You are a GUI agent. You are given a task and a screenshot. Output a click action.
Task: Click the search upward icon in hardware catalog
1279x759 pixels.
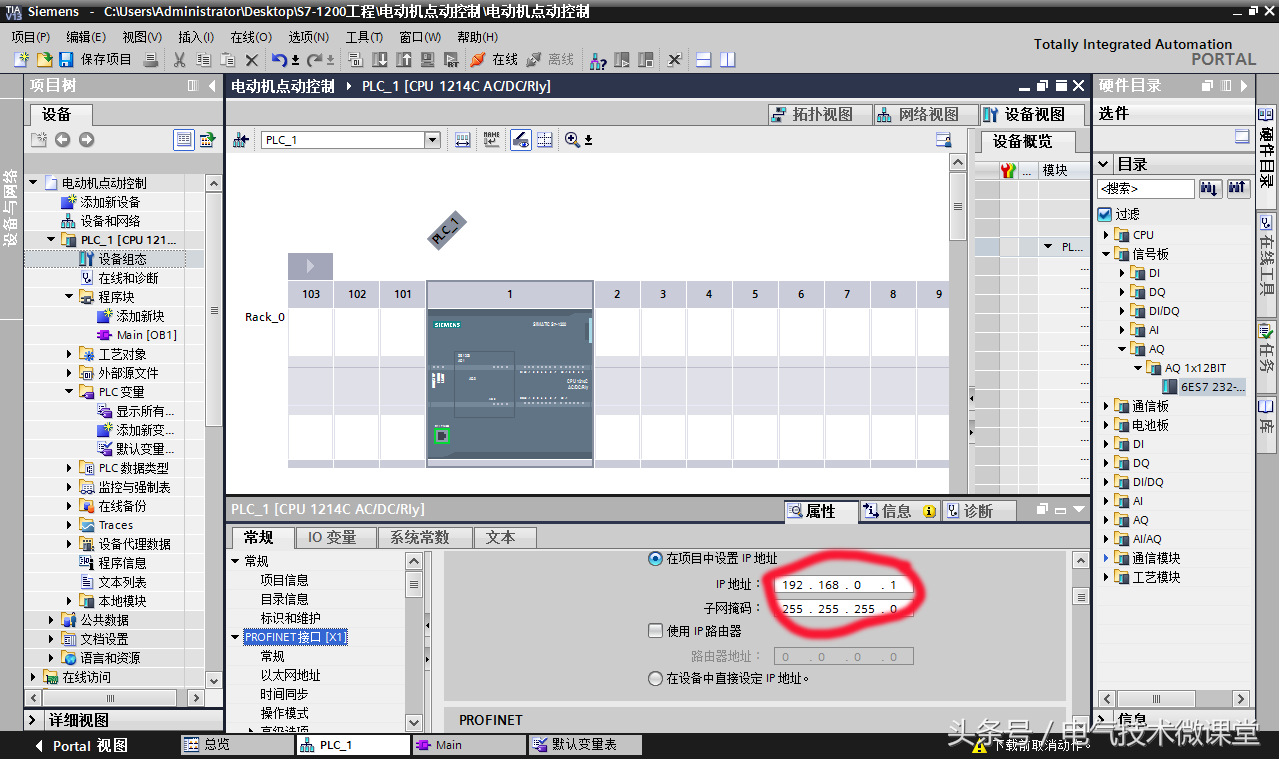tap(1238, 188)
